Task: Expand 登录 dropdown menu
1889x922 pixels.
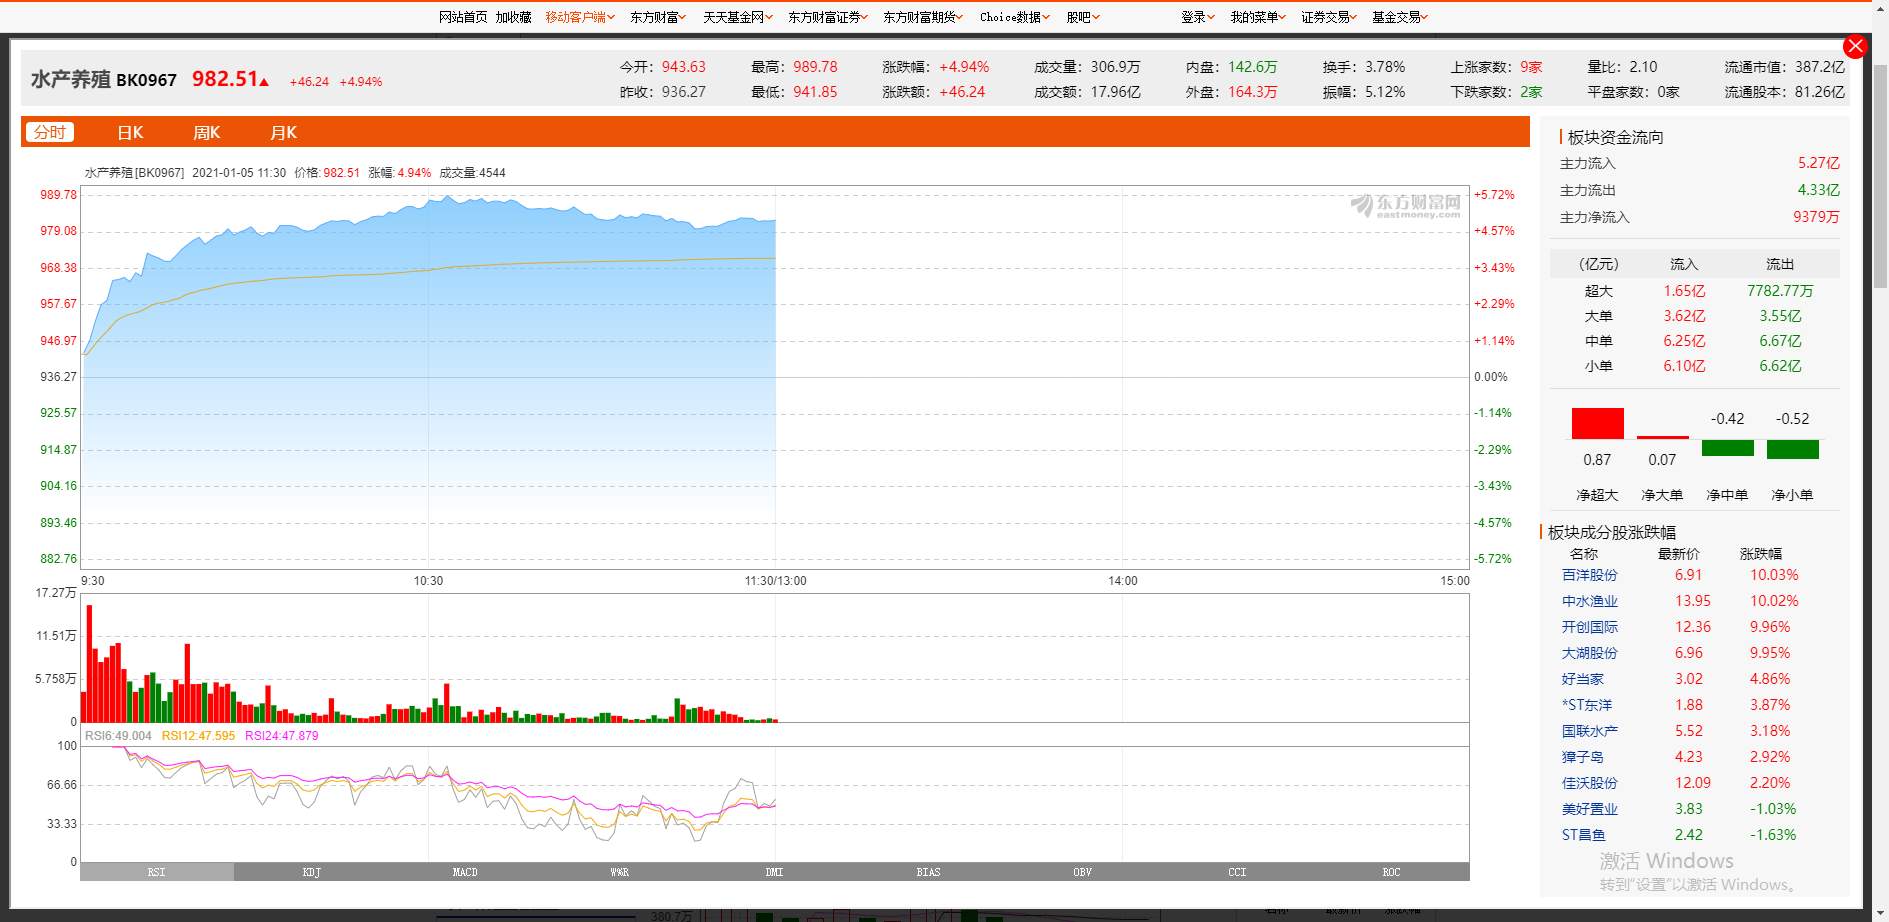Action: (1198, 17)
